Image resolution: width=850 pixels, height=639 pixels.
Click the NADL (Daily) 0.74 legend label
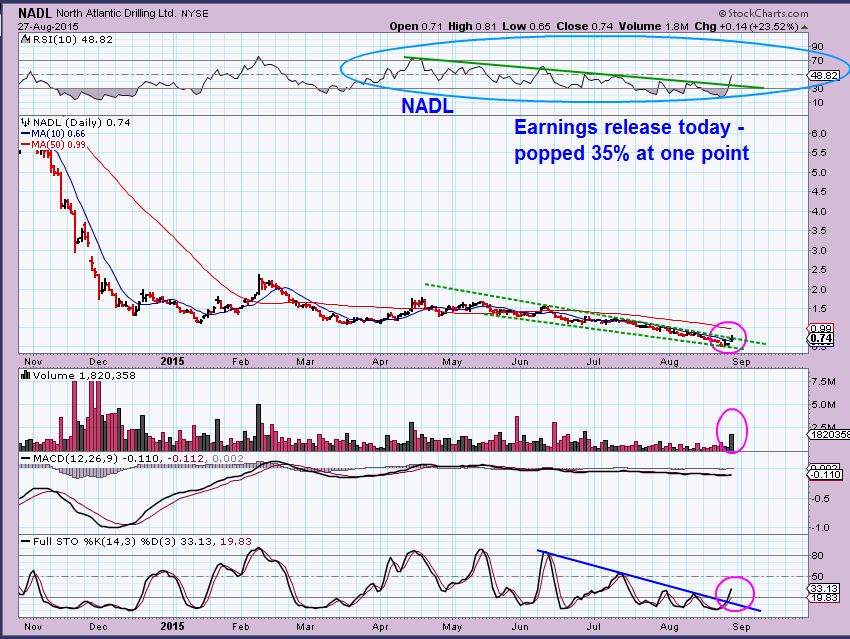[x=82, y=122]
